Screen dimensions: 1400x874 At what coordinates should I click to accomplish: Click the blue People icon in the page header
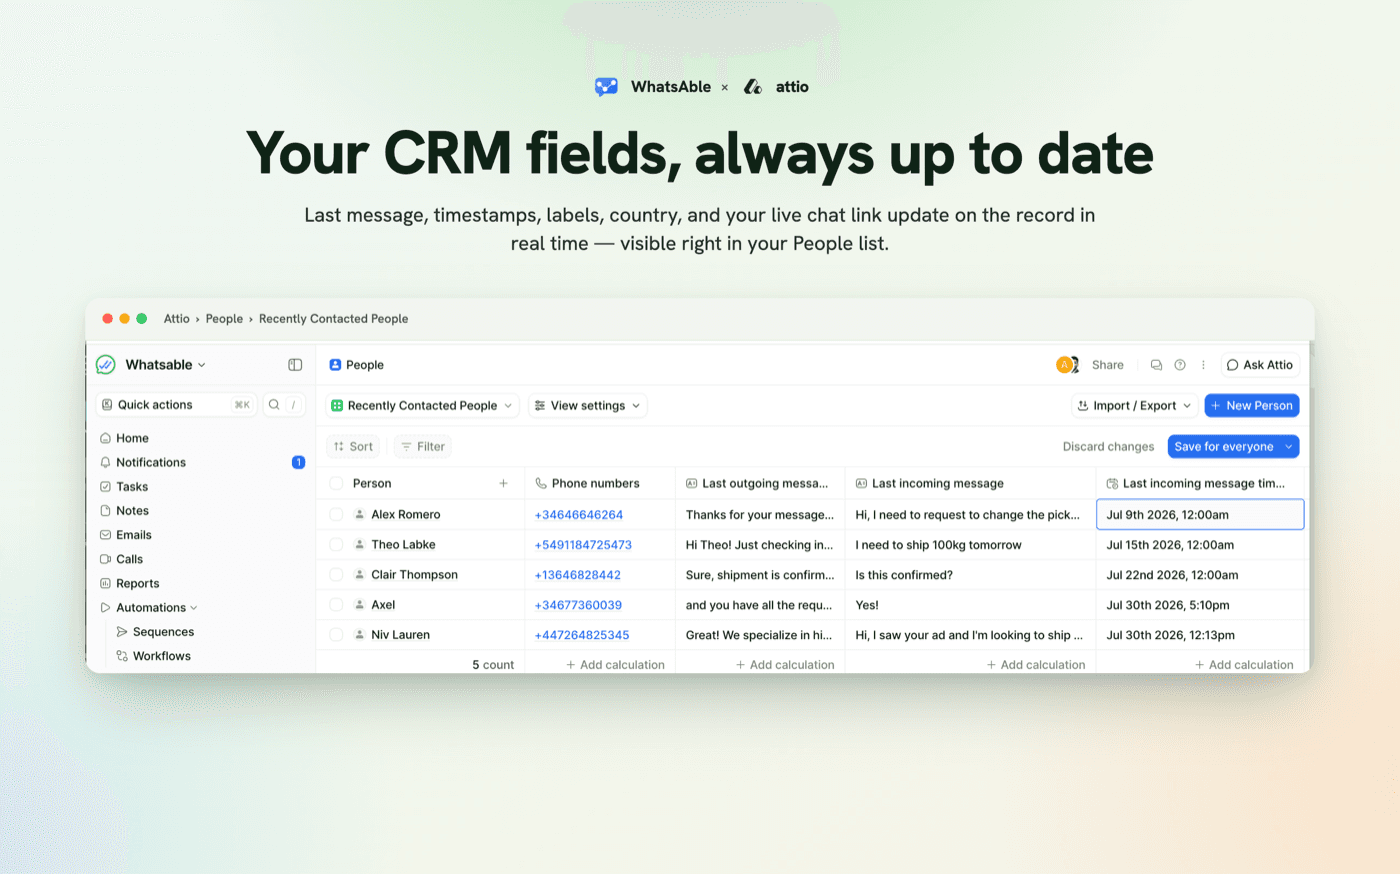335,365
